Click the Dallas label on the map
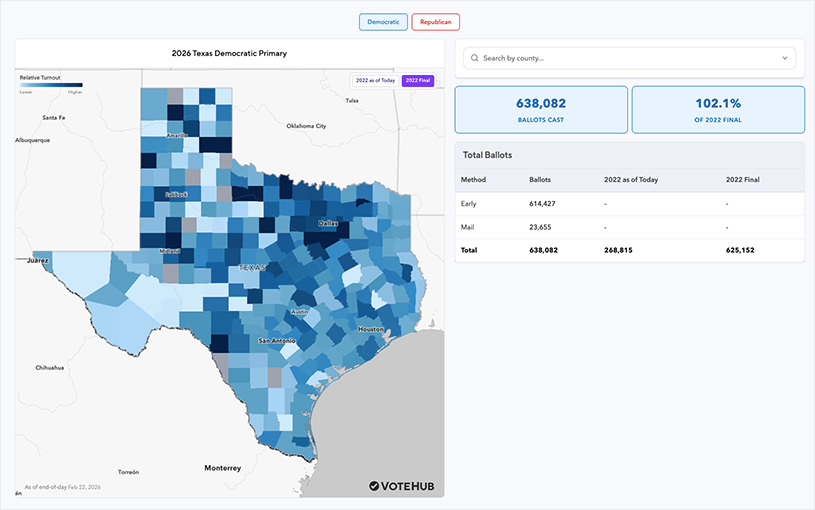Screen dimensions: 815x510 coord(327,223)
